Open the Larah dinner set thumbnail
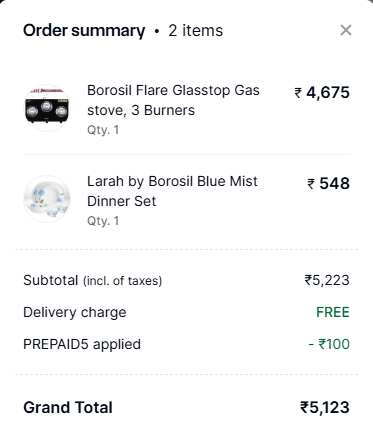Viewport: 373px width, 438px height. (x=47, y=199)
